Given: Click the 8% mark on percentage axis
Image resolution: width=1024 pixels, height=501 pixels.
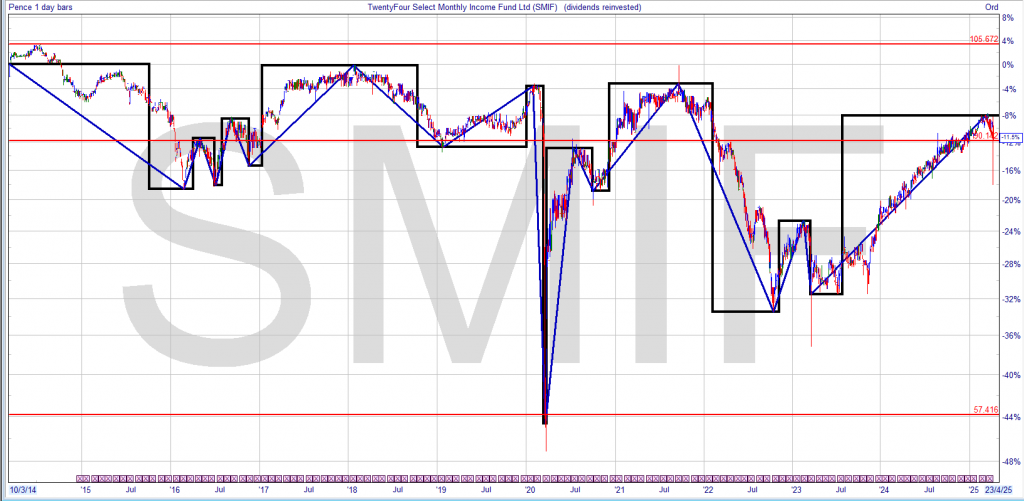Looking at the screenshot, I should pos(1008,20).
